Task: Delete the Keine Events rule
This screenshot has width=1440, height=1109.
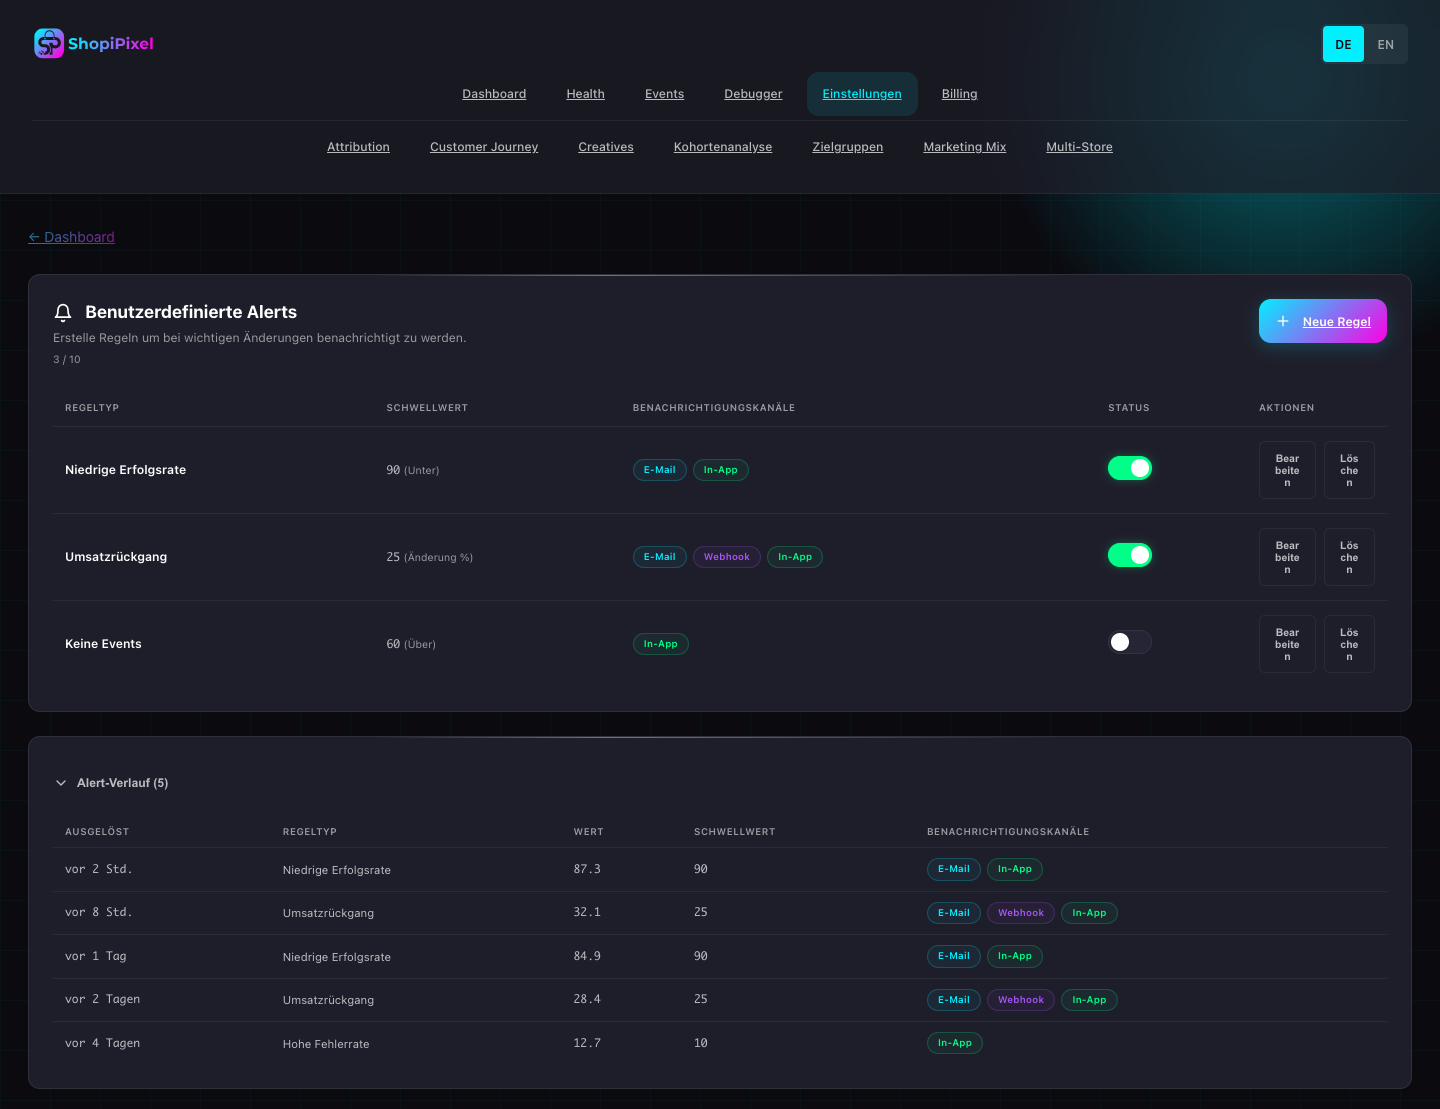Action: [1349, 644]
